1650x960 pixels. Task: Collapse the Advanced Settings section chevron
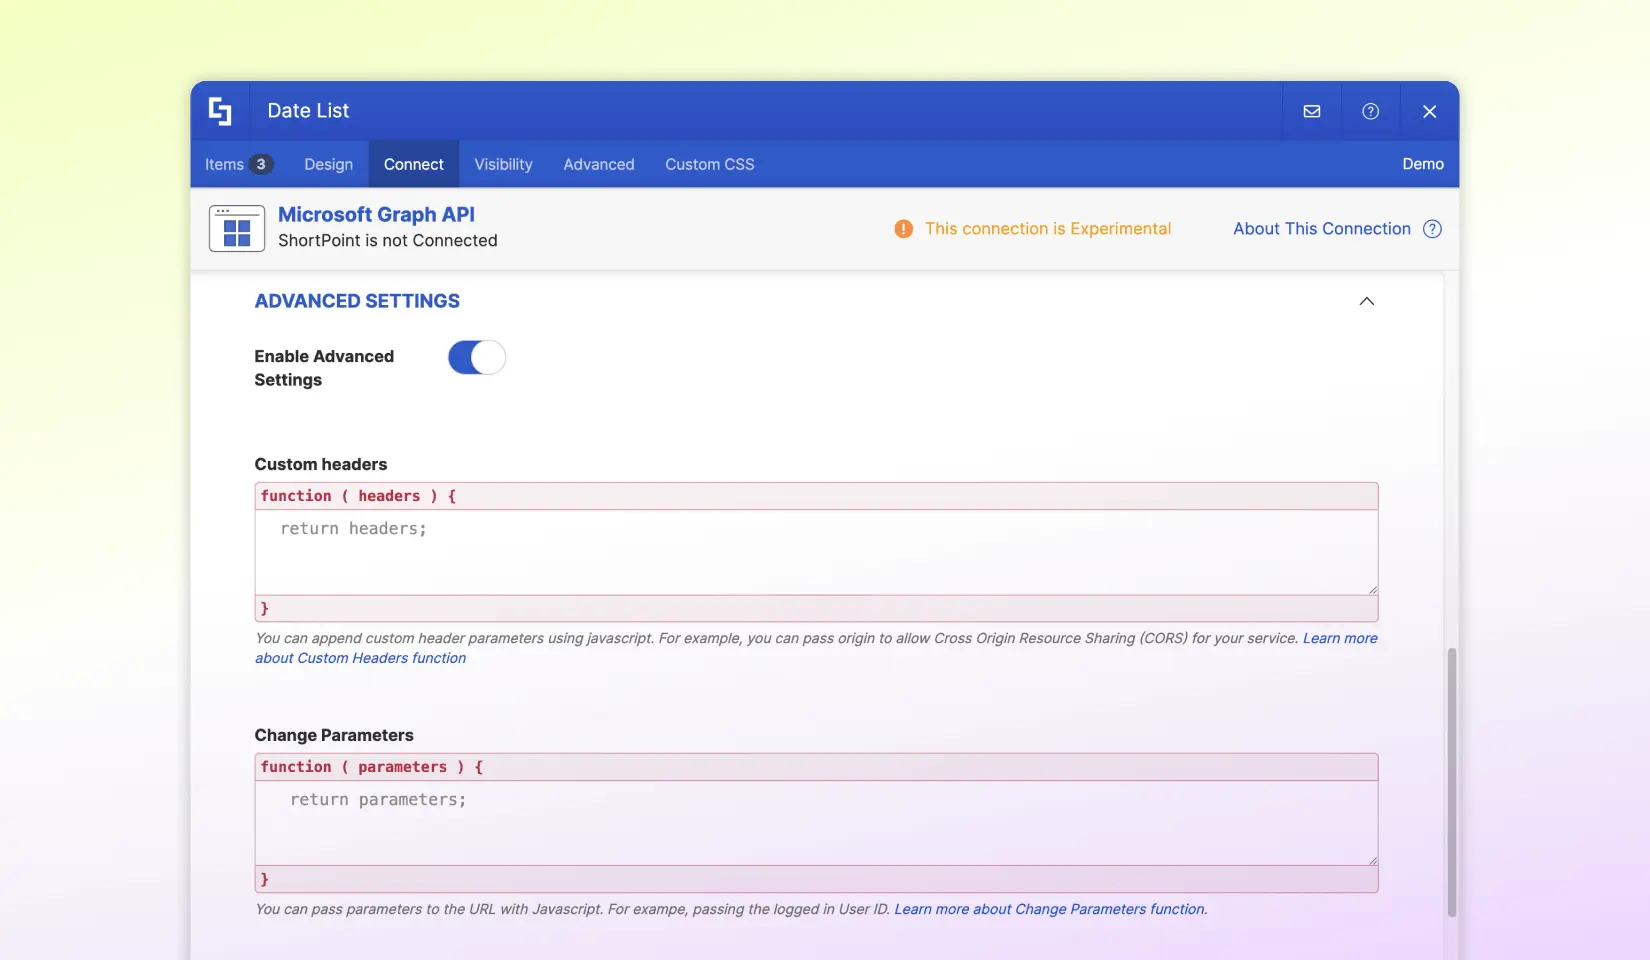pyautogui.click(x=1367, y=301)
